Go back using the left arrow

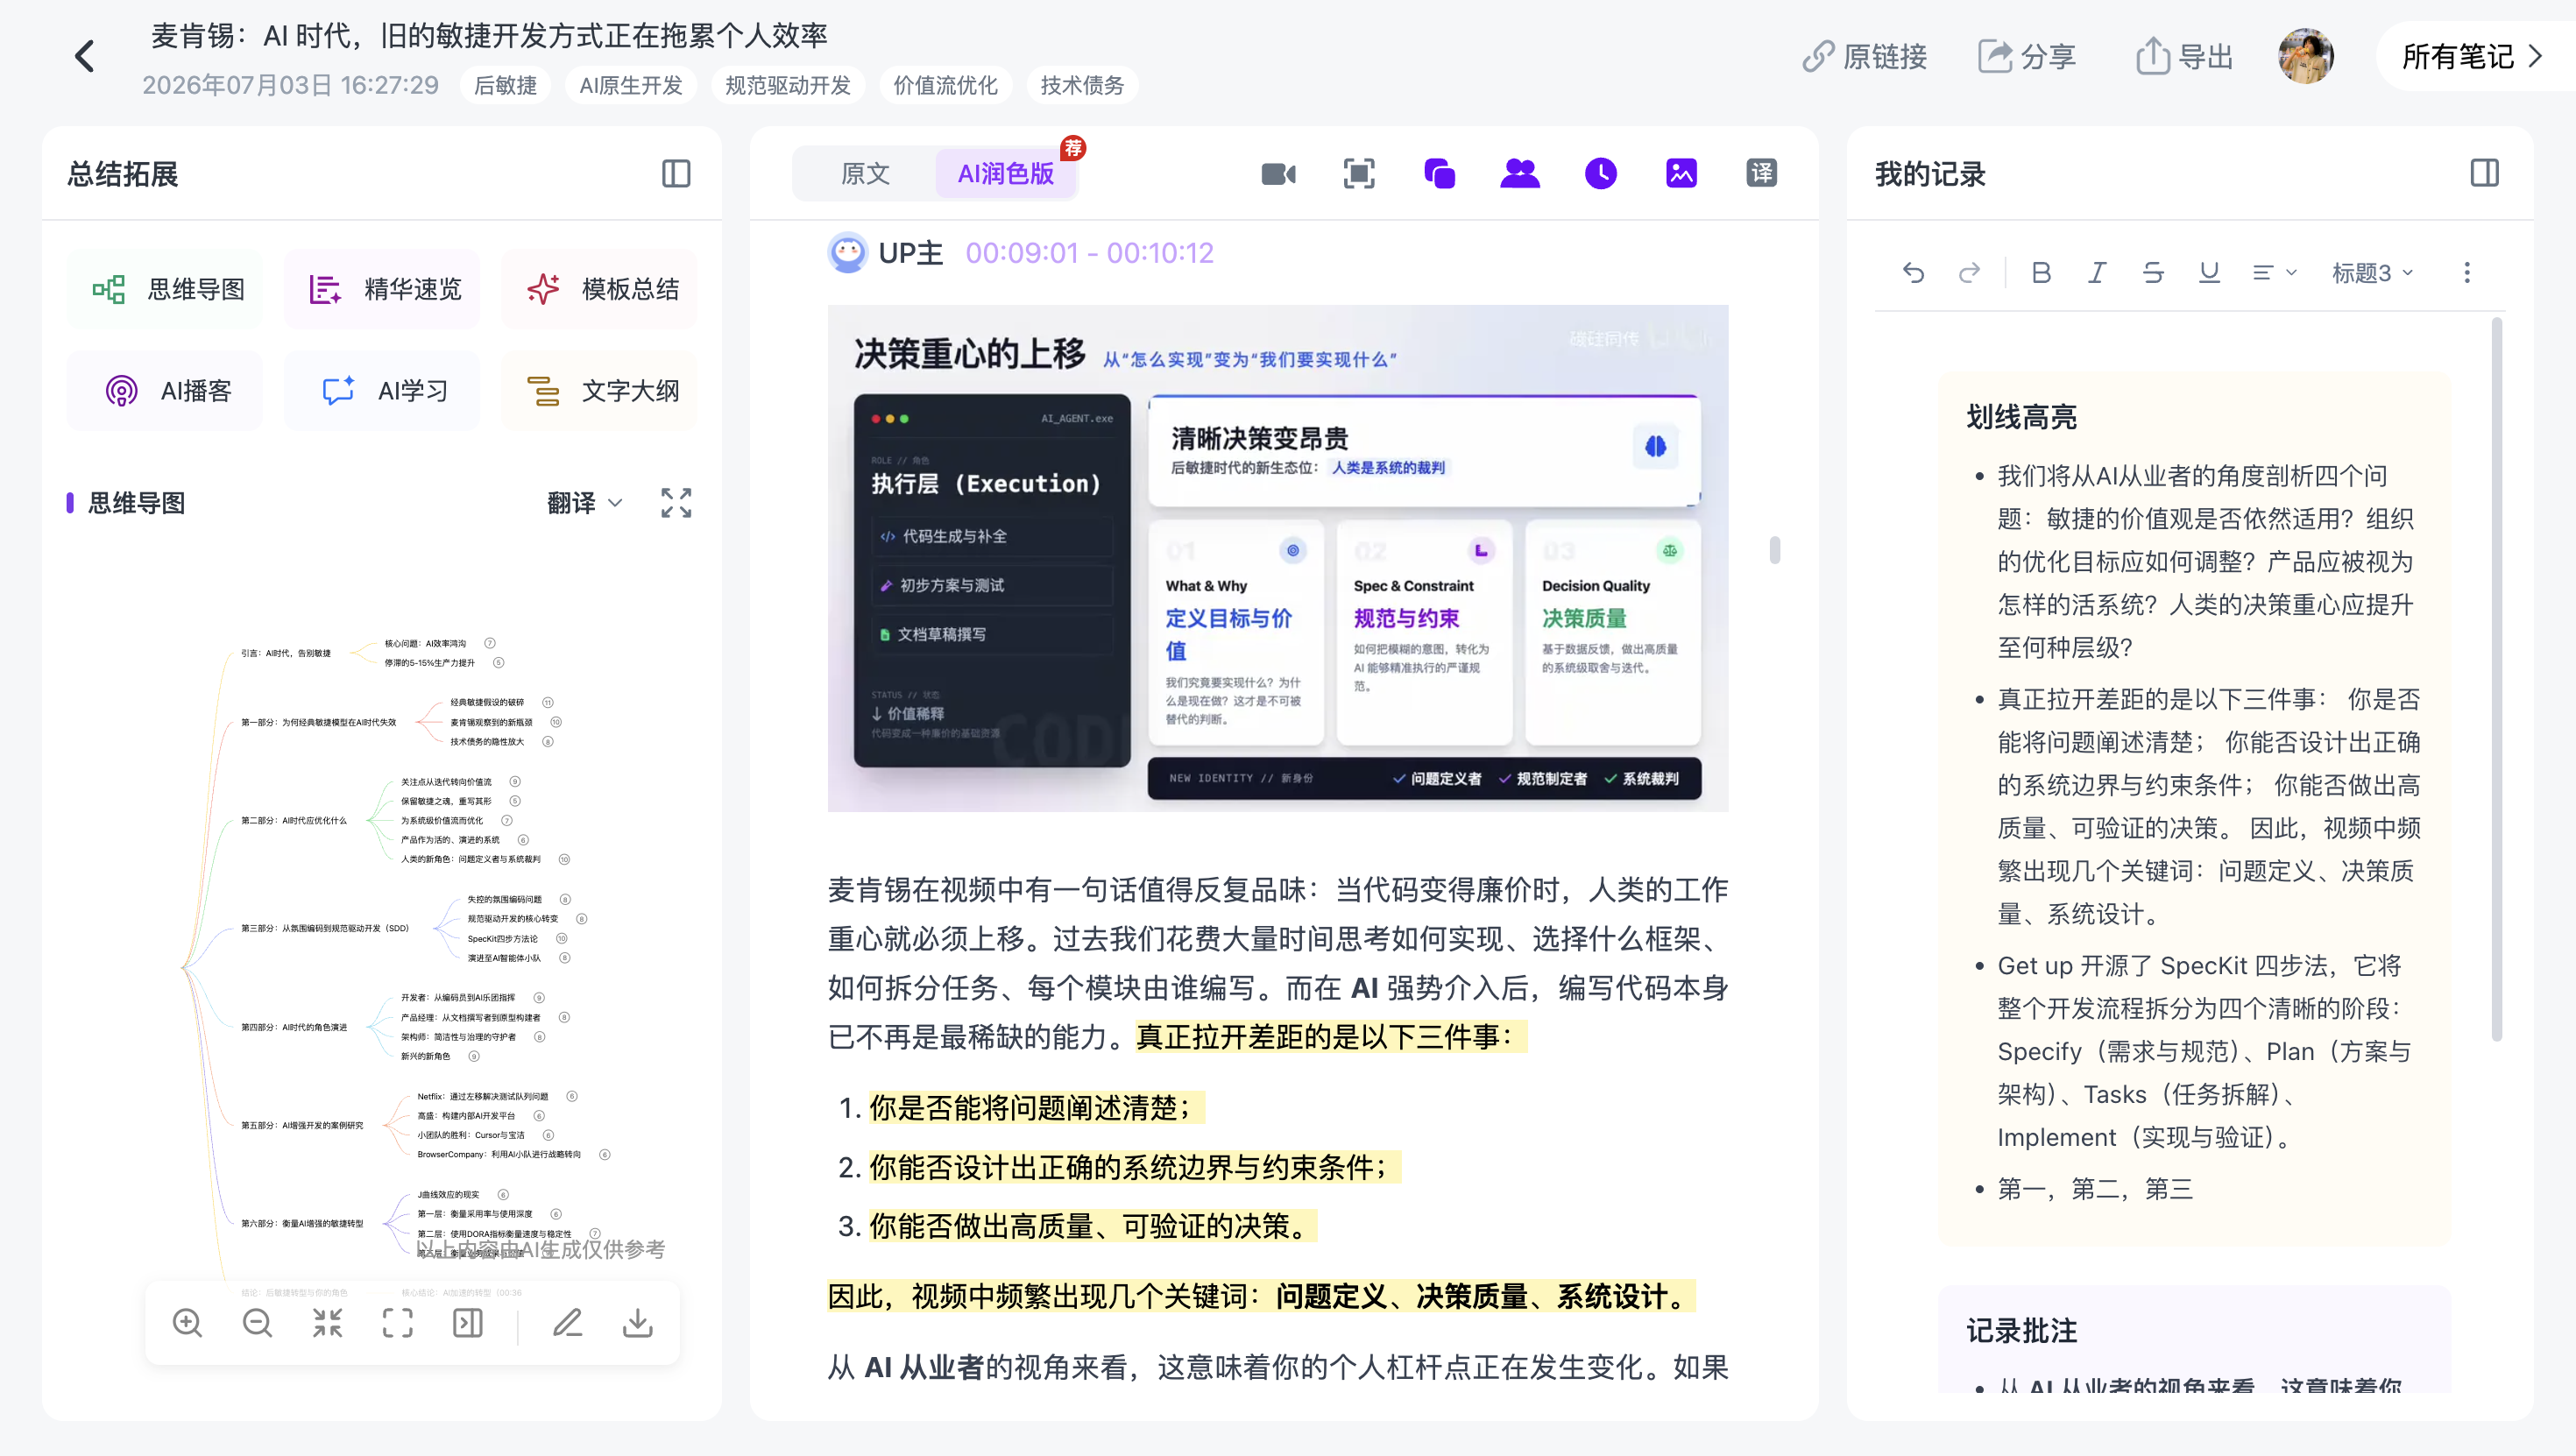pos(85,56)
